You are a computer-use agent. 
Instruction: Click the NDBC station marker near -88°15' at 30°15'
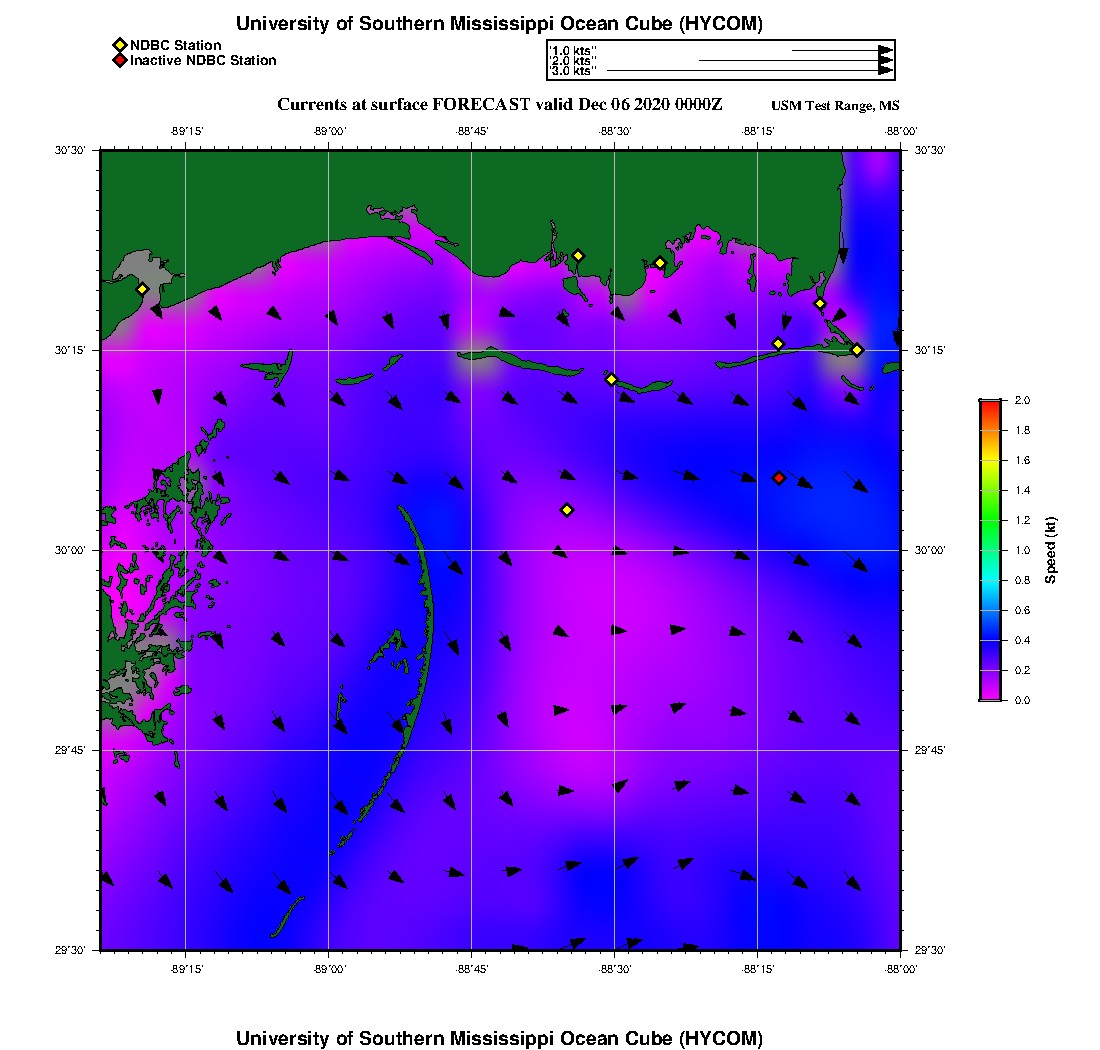778,344
